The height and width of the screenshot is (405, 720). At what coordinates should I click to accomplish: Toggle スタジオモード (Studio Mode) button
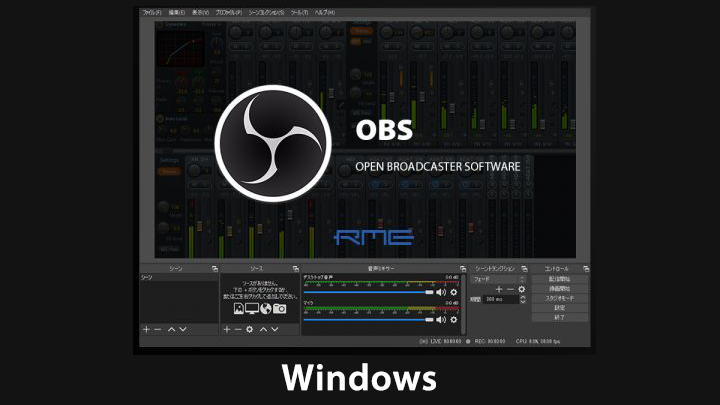click(560, 298)
